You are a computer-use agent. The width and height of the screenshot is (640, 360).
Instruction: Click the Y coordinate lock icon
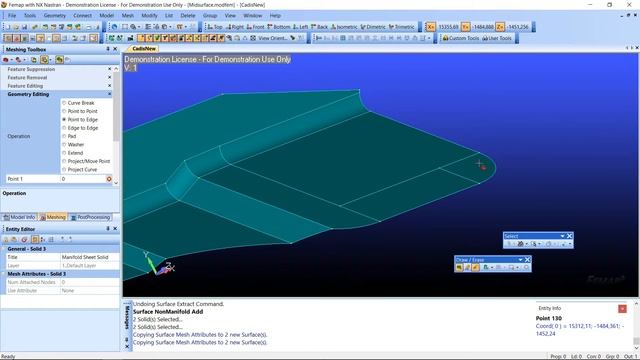tap(465, 27)
